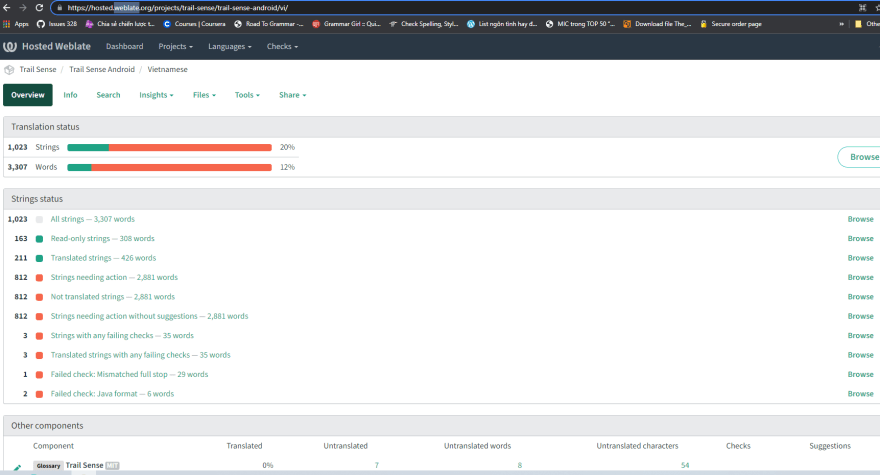This screenshot has width=880, height=475.
Task: Expand the Share dropdown
Action: point(292,95)
